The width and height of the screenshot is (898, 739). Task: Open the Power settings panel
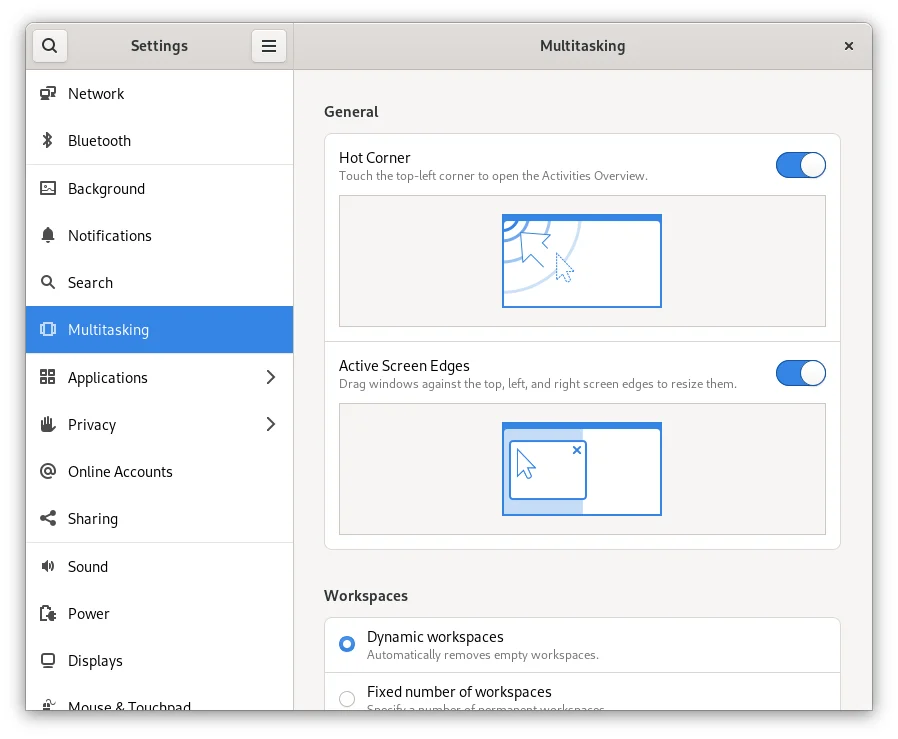tap(89, 614)
